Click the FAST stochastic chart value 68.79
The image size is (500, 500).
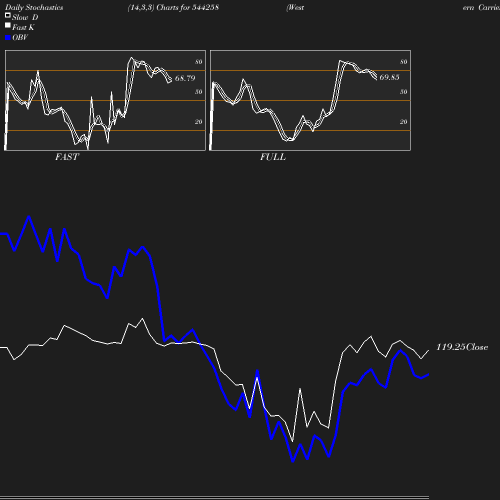tap(185, 78)
